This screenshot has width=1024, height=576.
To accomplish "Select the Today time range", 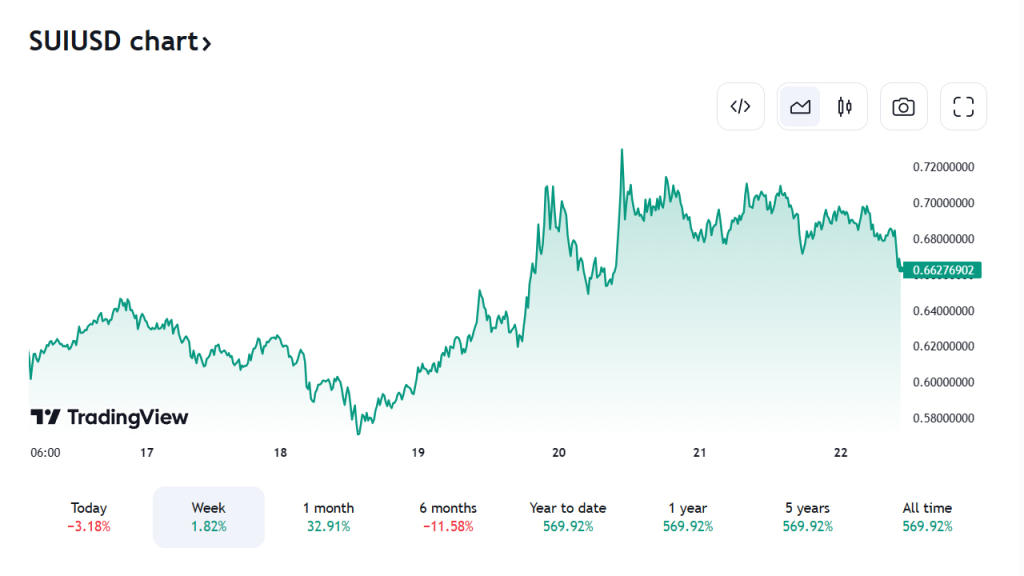I will click(x=89, y=516).
